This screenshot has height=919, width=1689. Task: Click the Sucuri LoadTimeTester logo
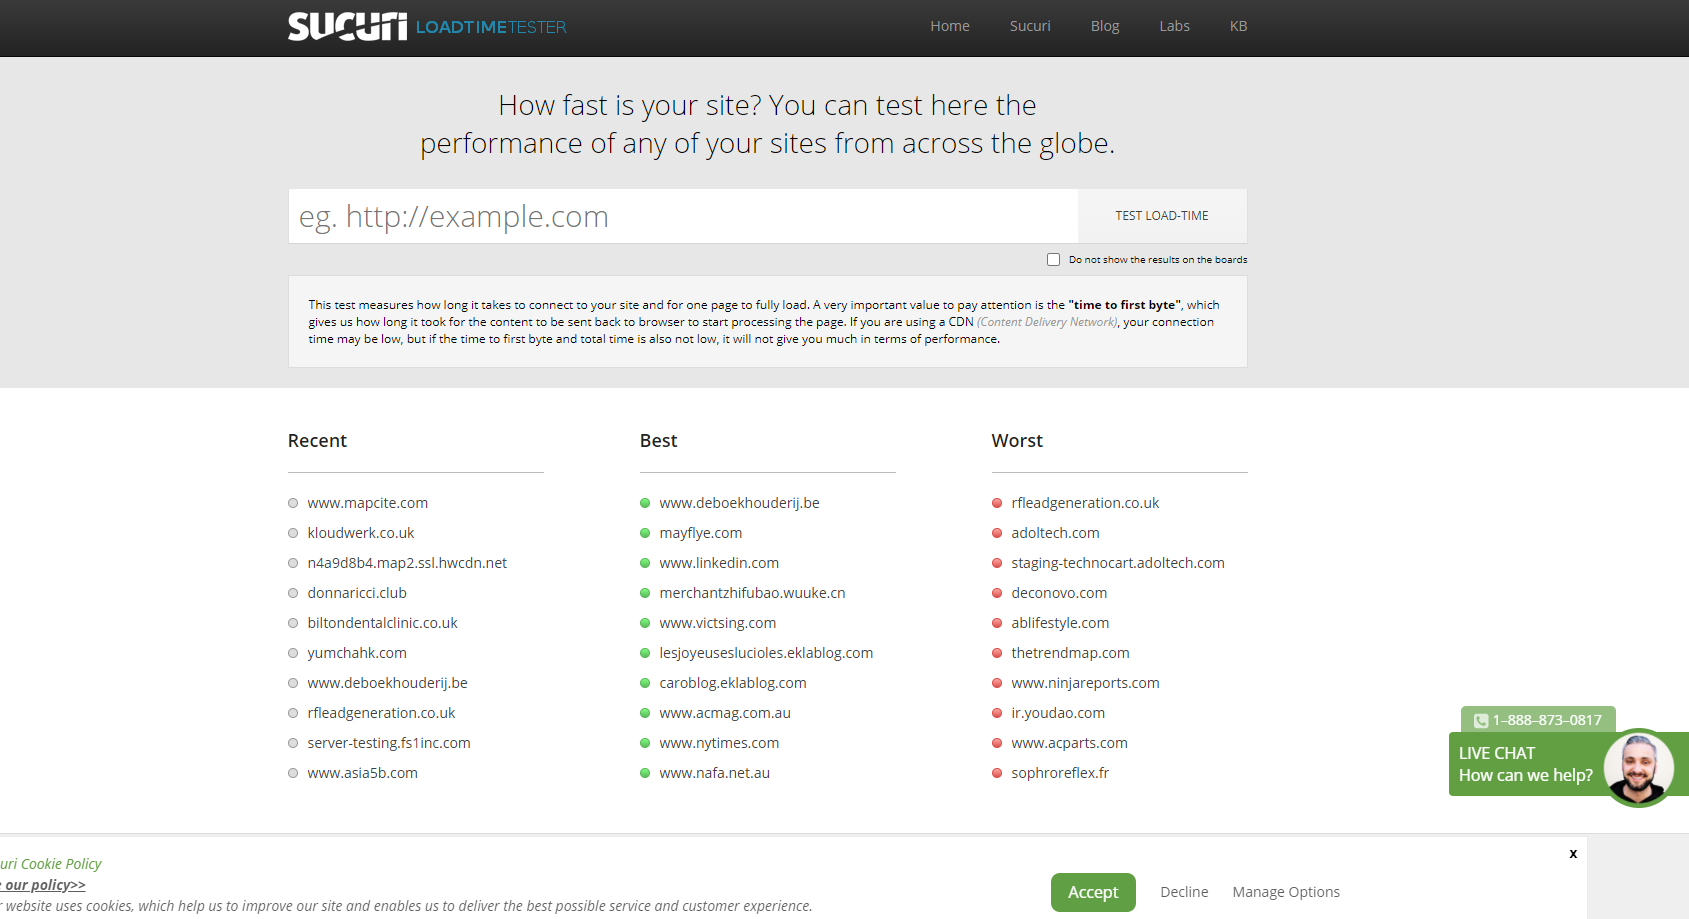click(427, 26)
